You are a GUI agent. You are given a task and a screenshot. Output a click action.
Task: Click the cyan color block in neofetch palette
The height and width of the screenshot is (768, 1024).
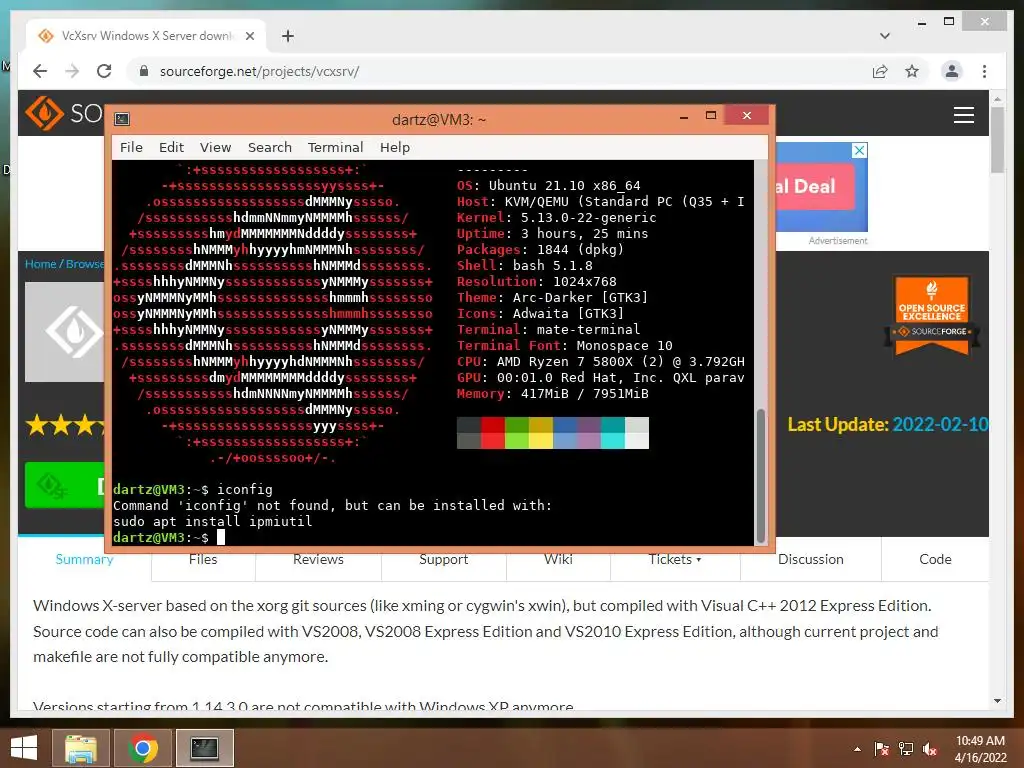pyautogui.click(x=613, y=433)
